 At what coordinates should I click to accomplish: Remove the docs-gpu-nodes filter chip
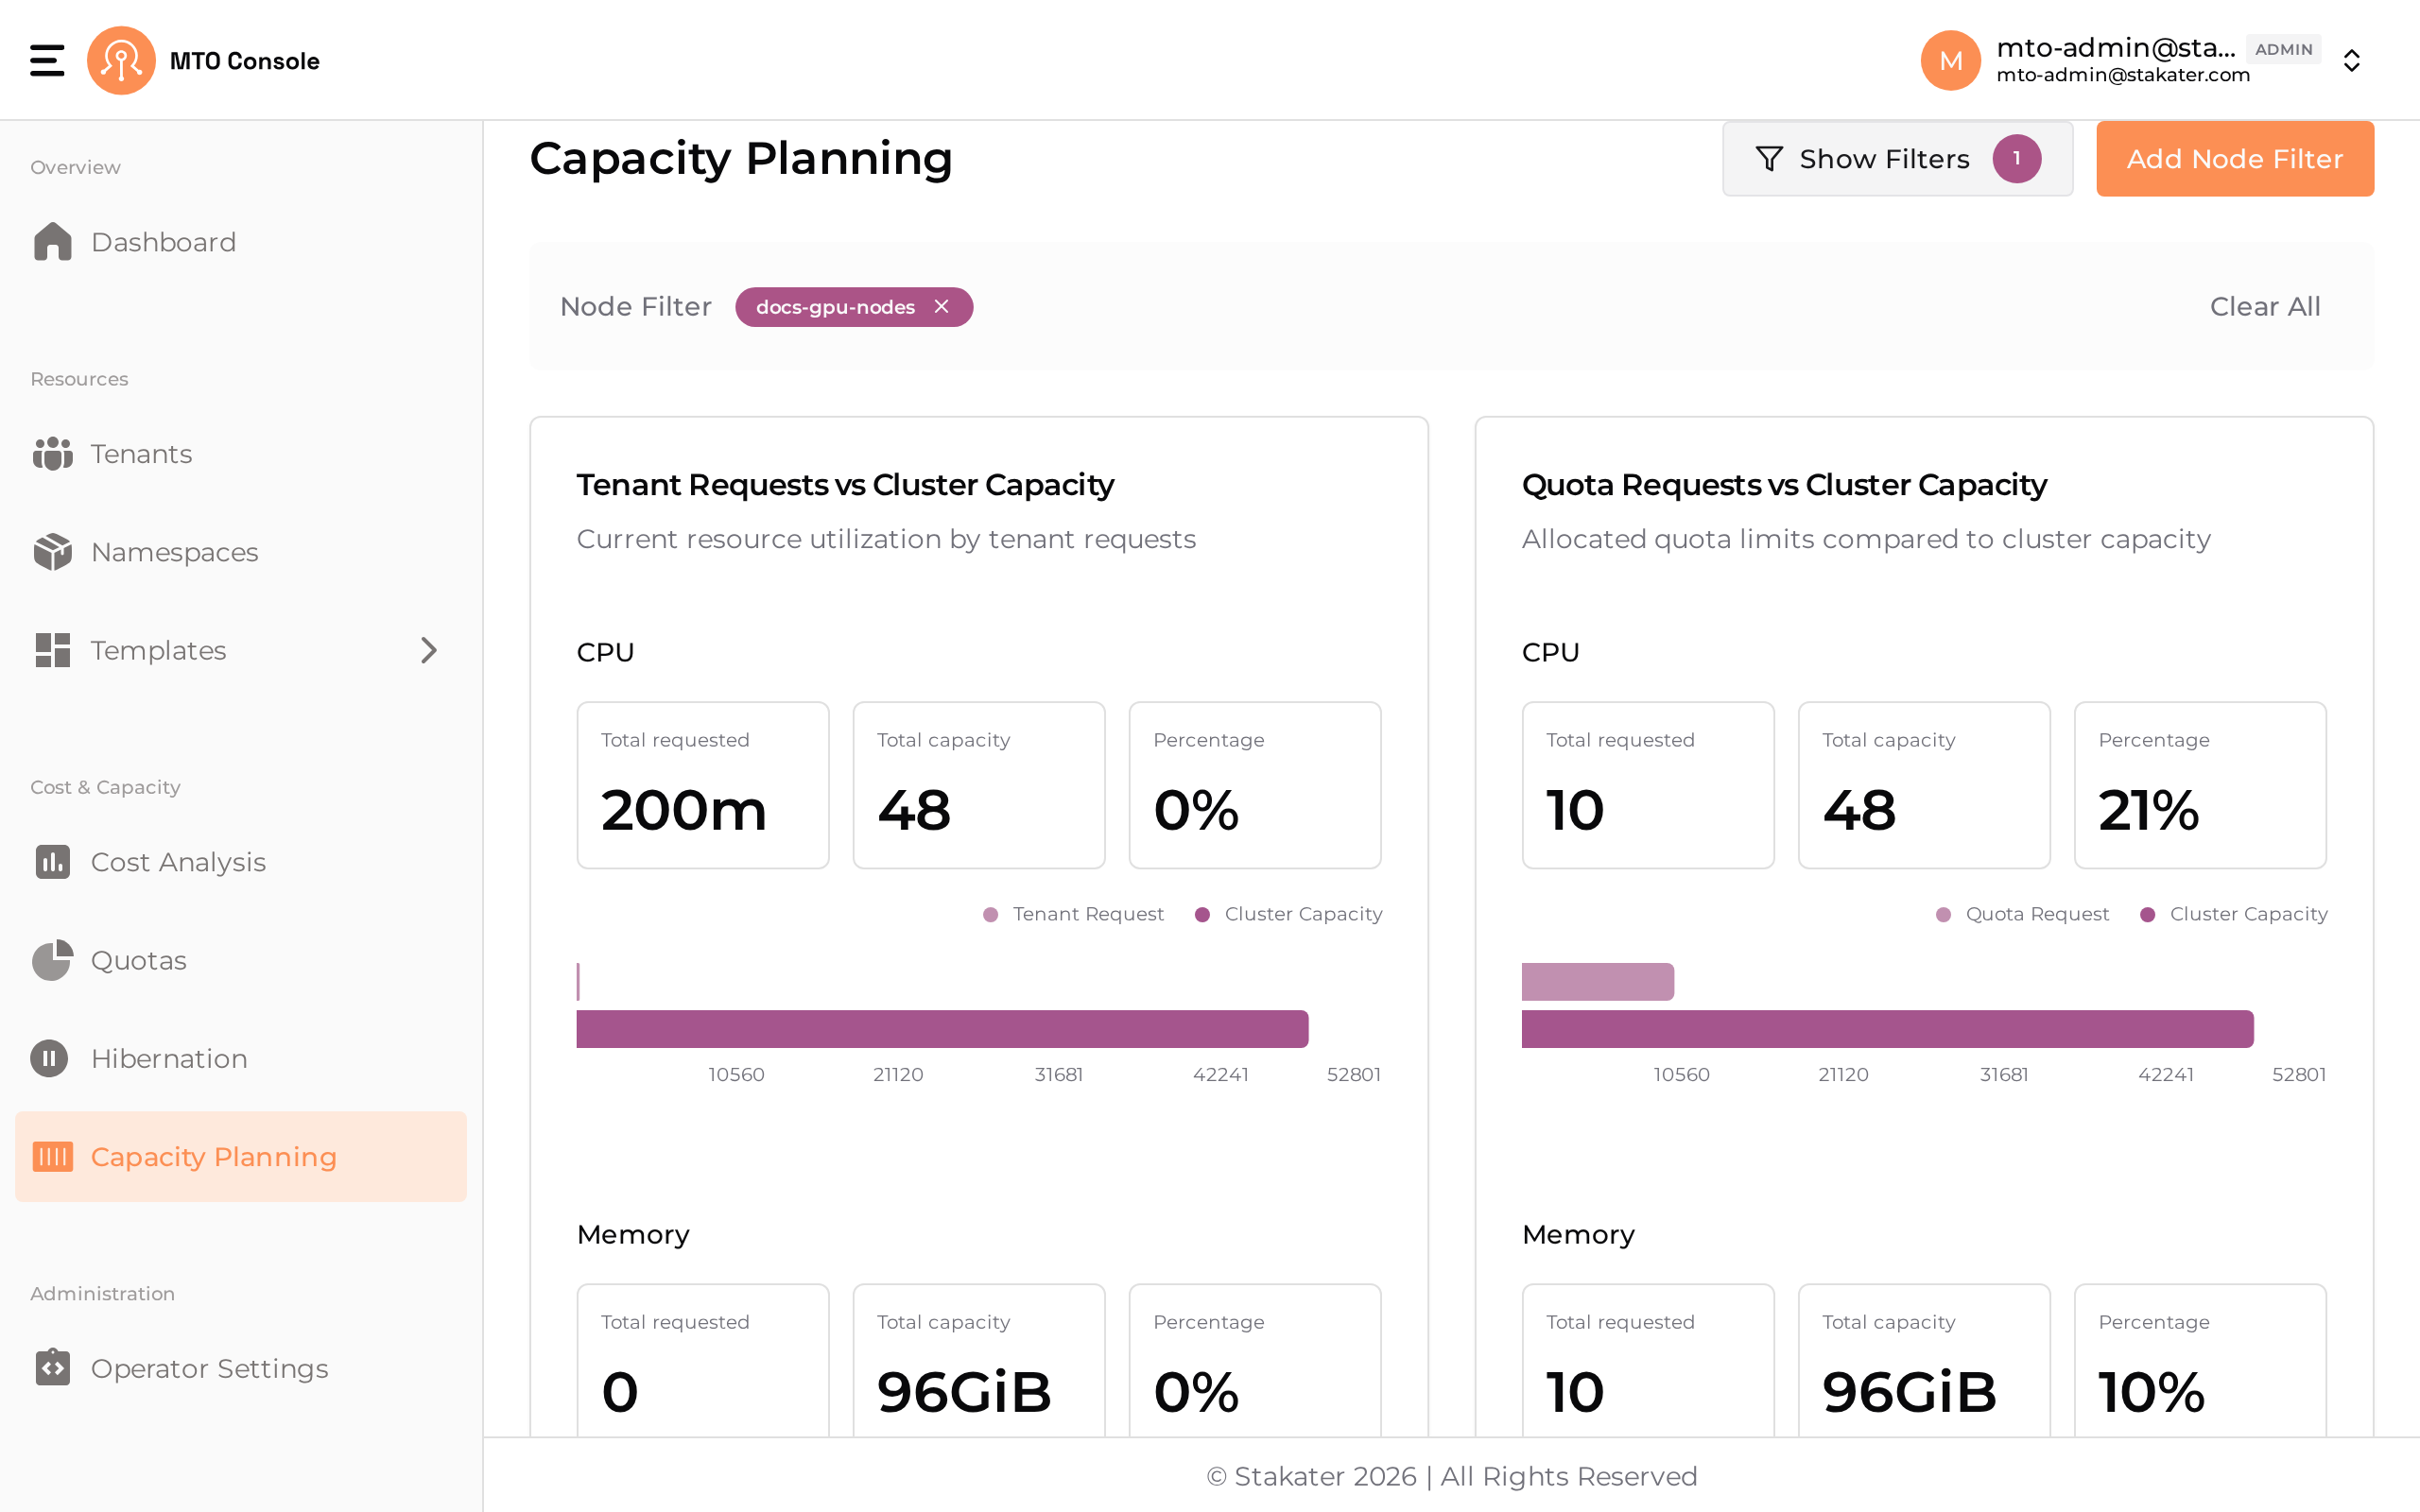[x=941, y=307]
